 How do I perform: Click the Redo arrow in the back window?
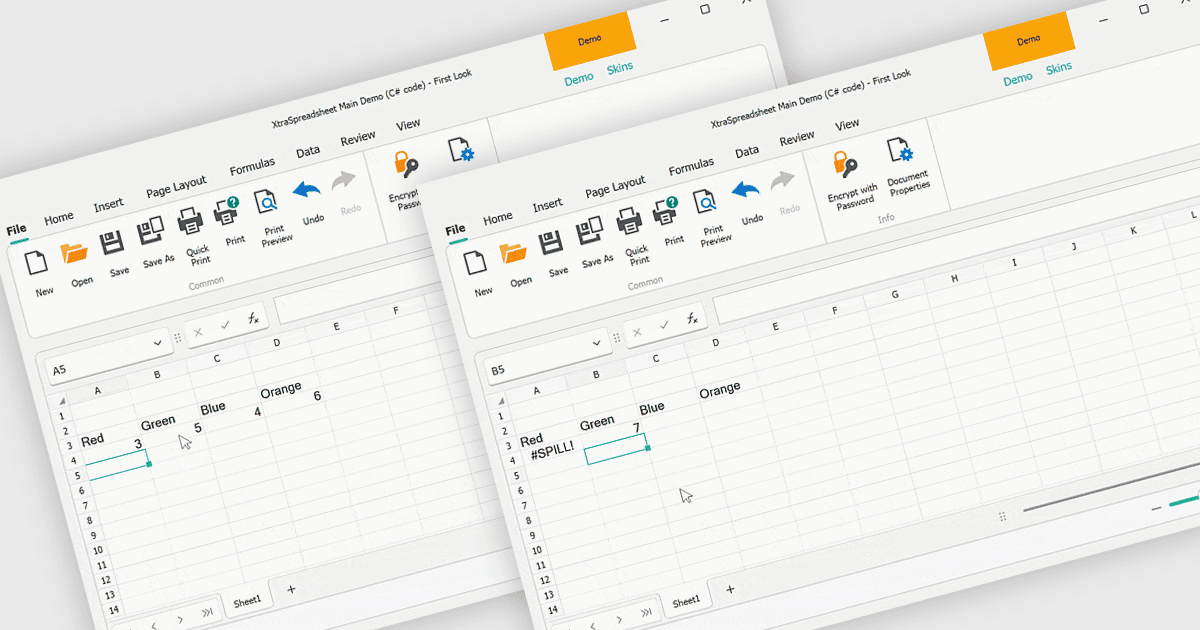pos(346,180)
